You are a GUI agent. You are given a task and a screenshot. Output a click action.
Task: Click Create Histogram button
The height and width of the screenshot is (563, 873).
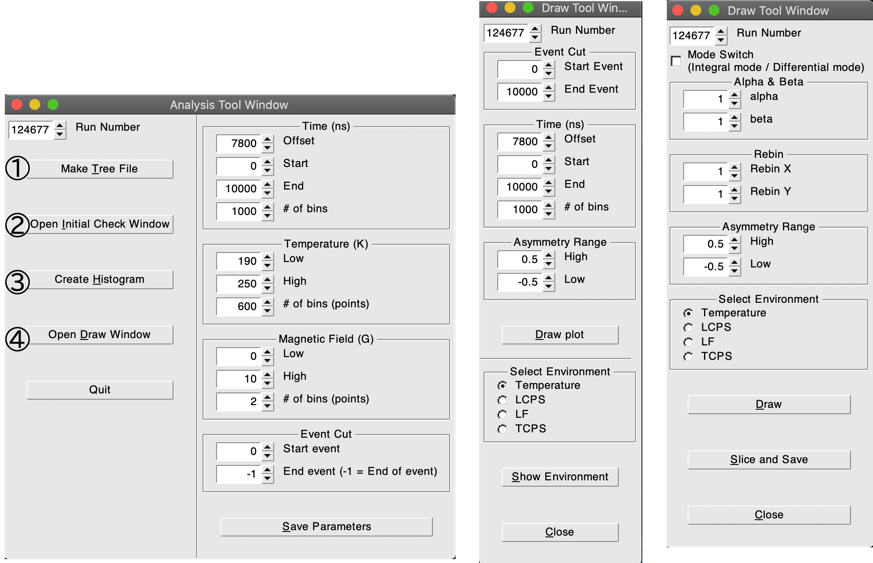tap(100, 279)
